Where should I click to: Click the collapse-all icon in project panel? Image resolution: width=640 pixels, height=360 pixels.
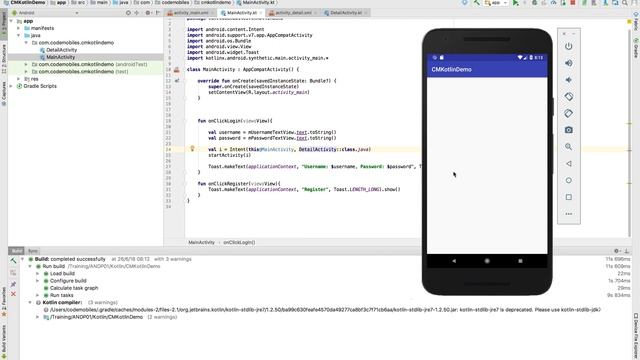point(137,13)
